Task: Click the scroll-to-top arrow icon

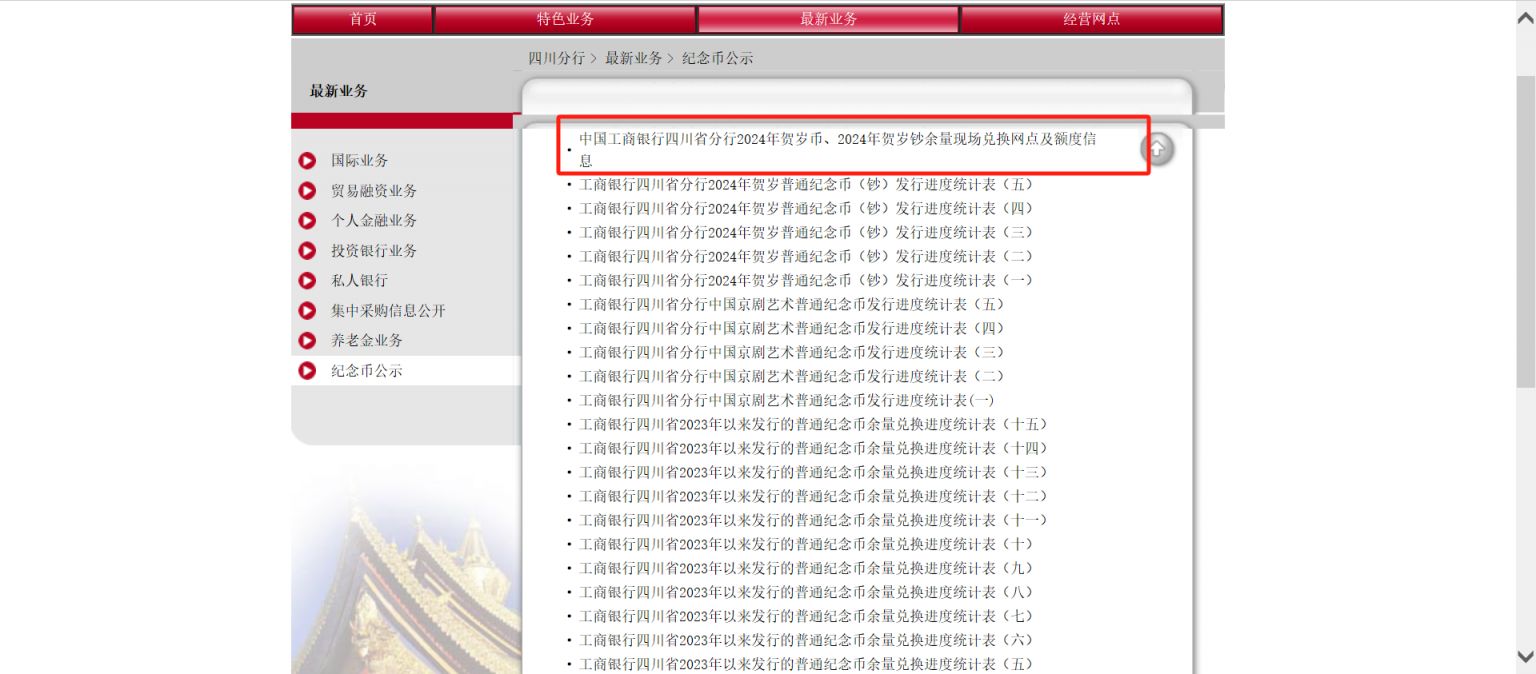Action: (1157, 149)
